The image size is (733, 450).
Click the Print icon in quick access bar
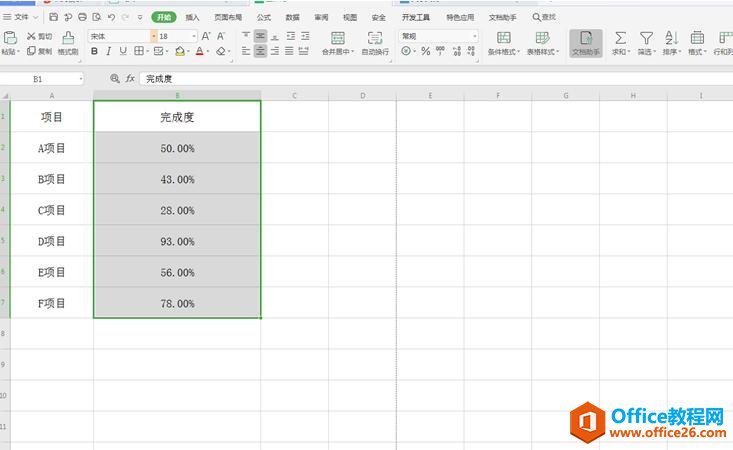coord(82,17)
